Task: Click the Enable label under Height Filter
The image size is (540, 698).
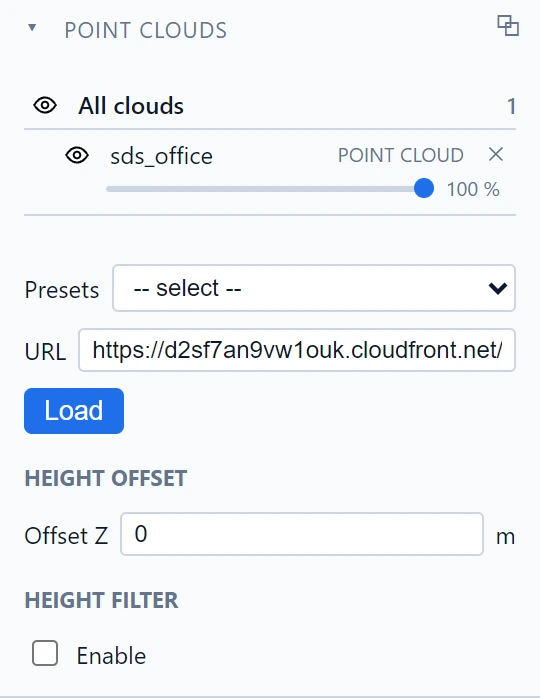Action: tap(111, 656)
